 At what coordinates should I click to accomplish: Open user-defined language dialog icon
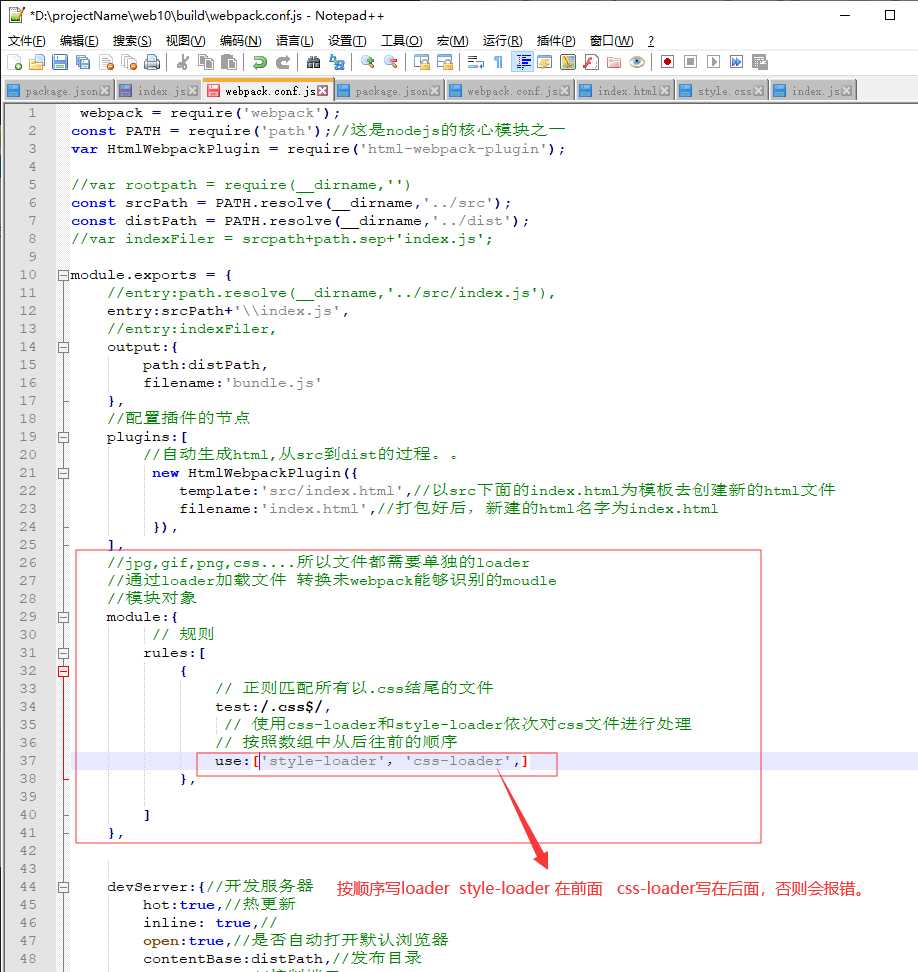point(544,62)
